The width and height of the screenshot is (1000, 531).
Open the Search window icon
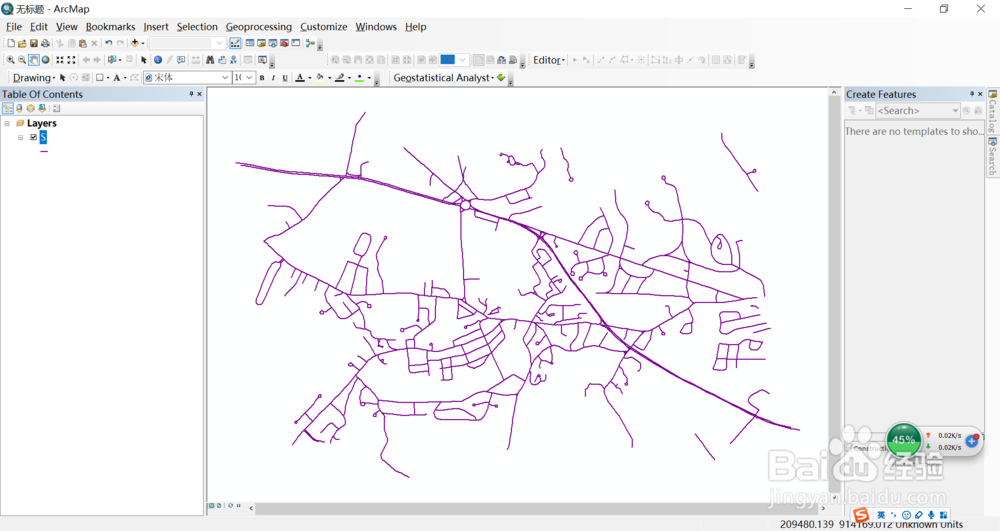pyautogui.click(x=273, y=43)
